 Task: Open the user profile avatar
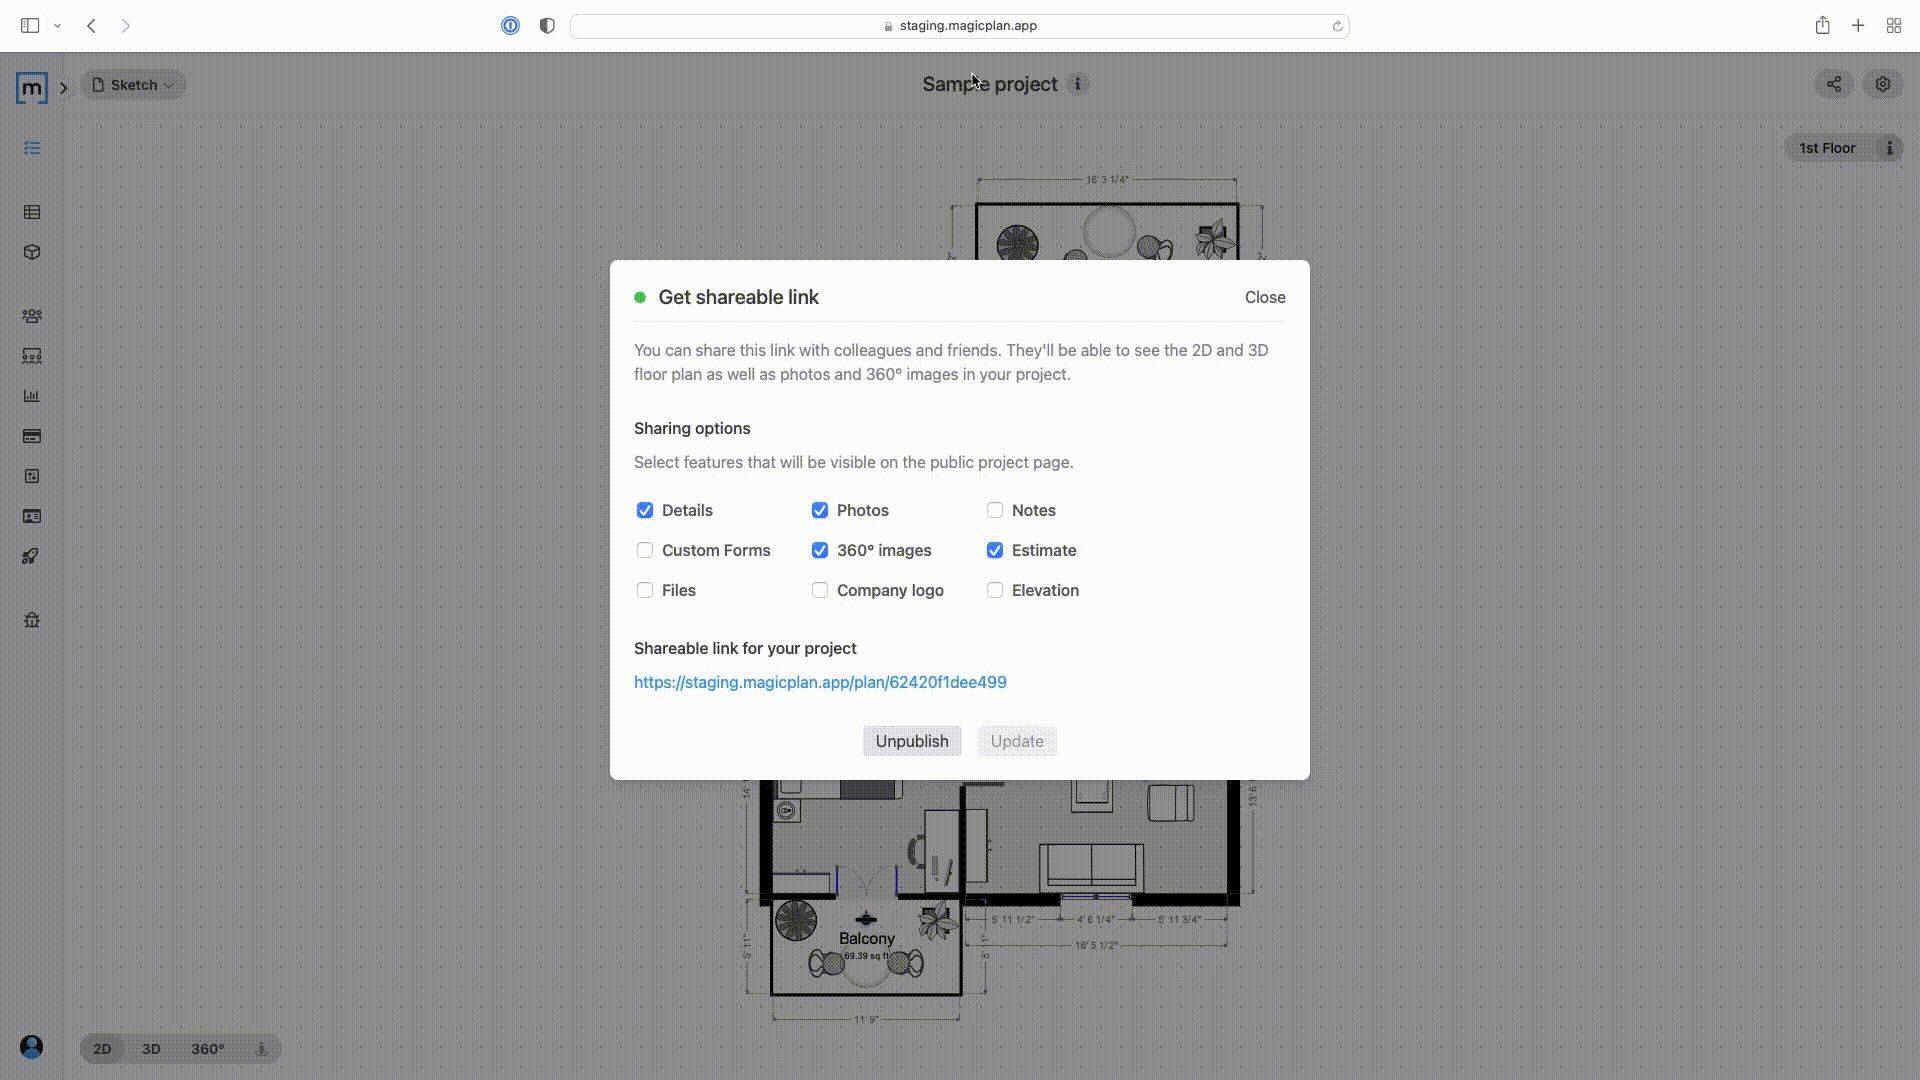pyautogui.click(x=32, y=1046)
